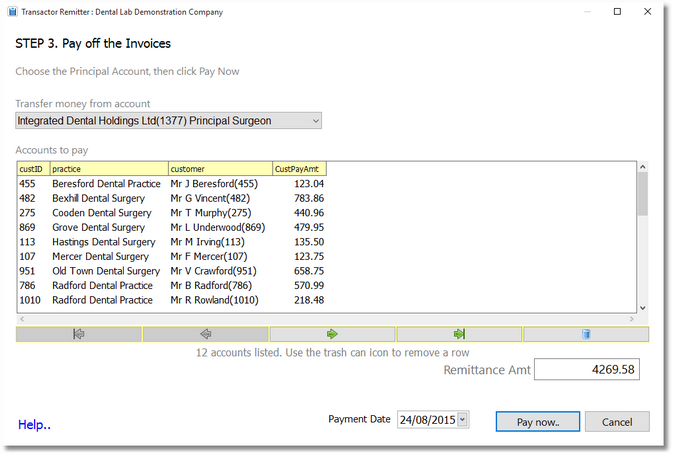Sort by CustPayAmt column header

(x=300, y=169)
